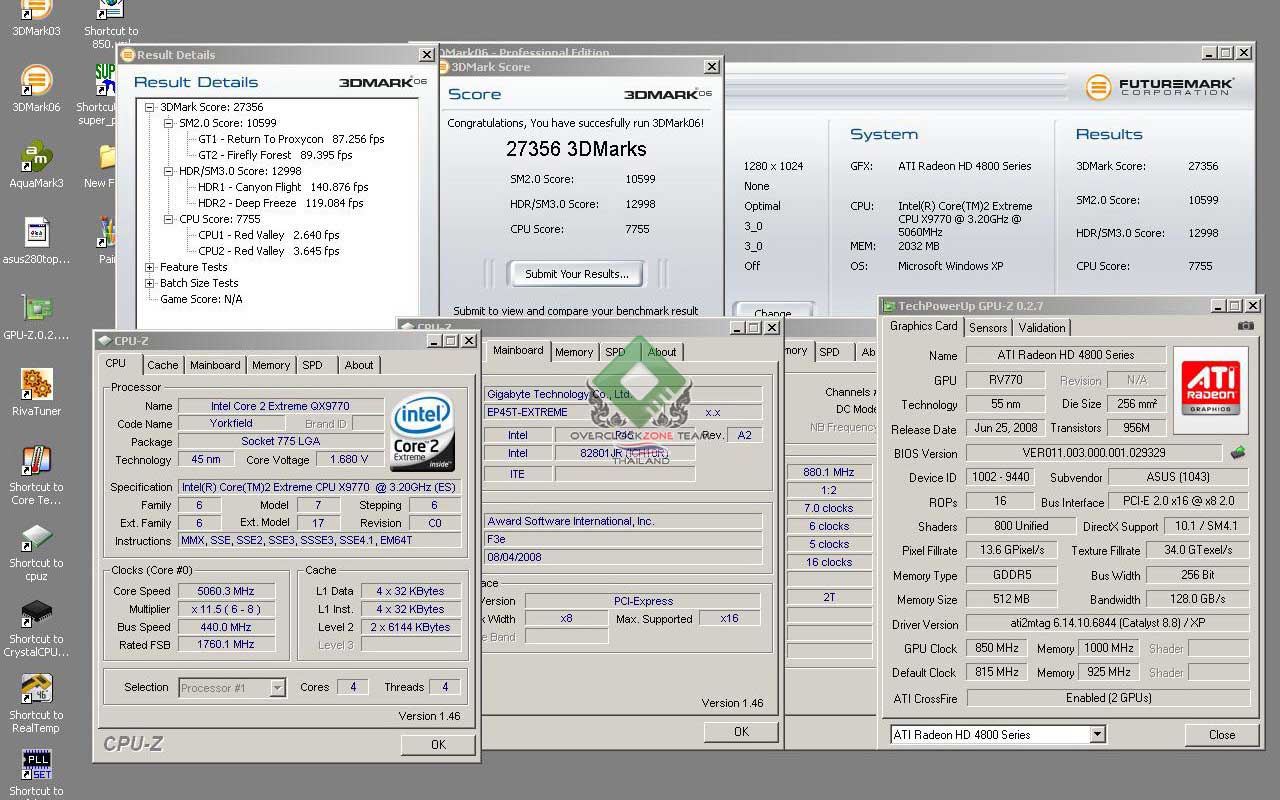This screenshot has width=1280, height=800.
Task: Click the Multiplier value x 11.5
Action: 227,609
